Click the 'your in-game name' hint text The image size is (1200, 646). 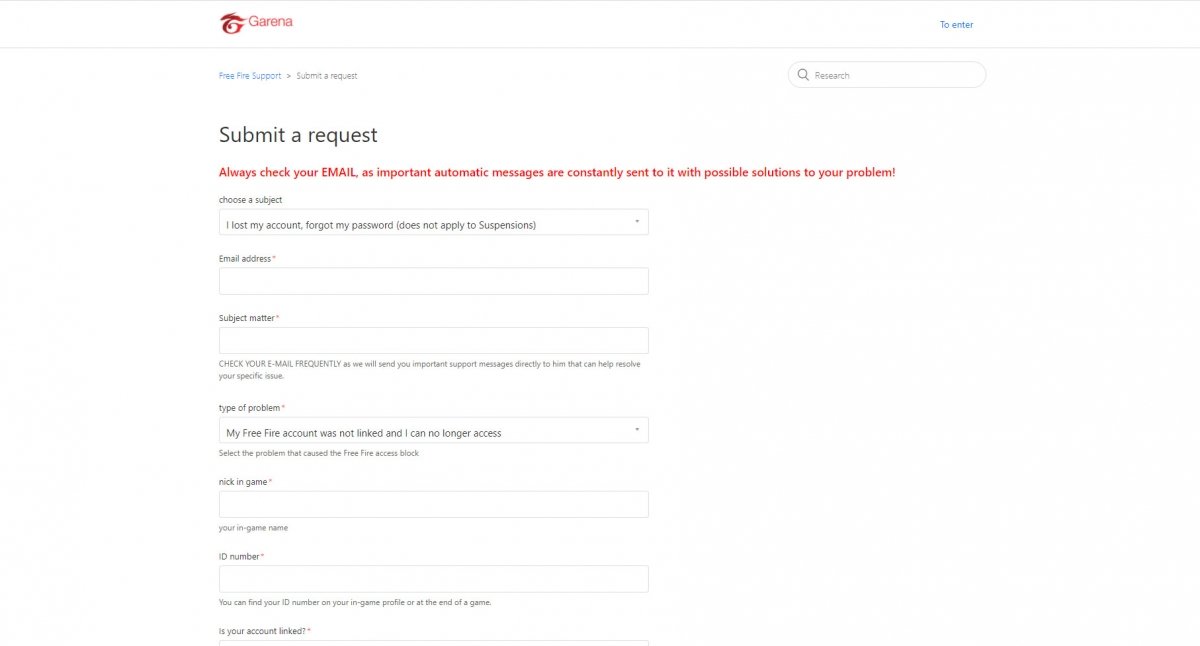point(254,527)
